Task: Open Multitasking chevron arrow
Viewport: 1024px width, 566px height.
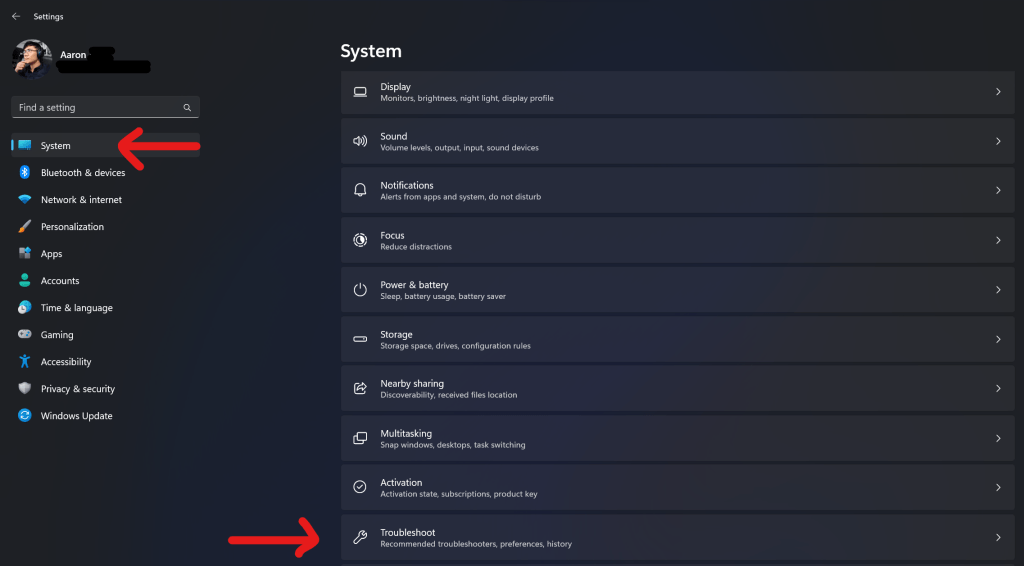Action: pos(998,439)
